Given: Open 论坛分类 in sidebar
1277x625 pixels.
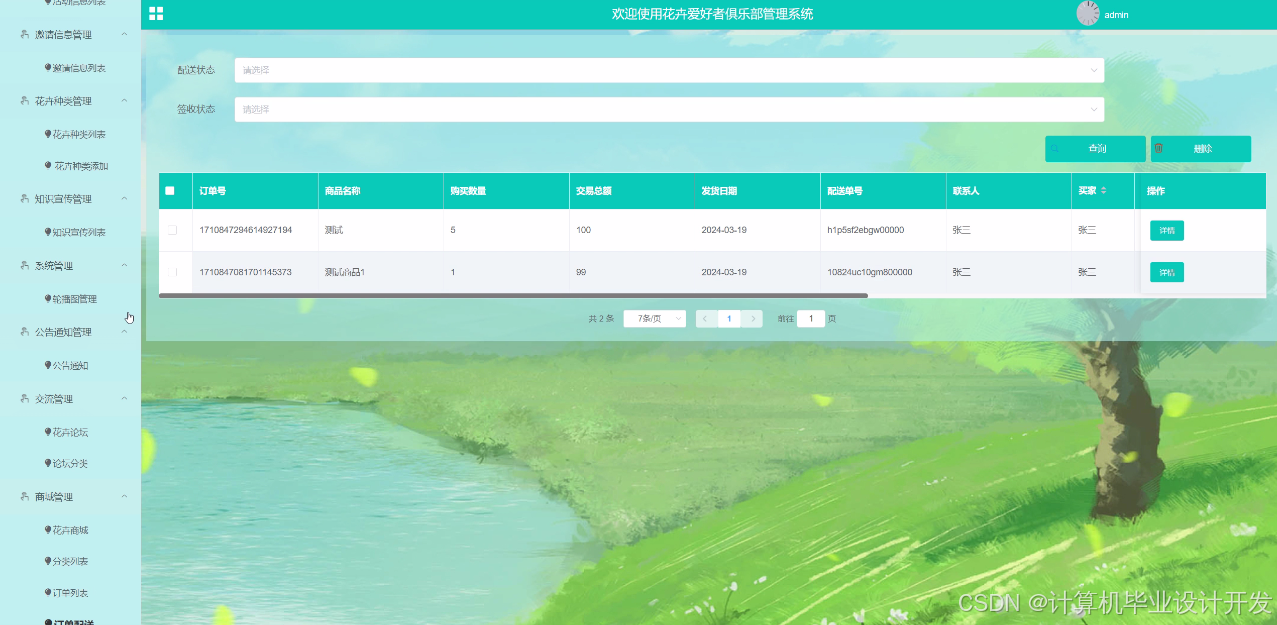Looking at the screenshot, I should (70, 464).
